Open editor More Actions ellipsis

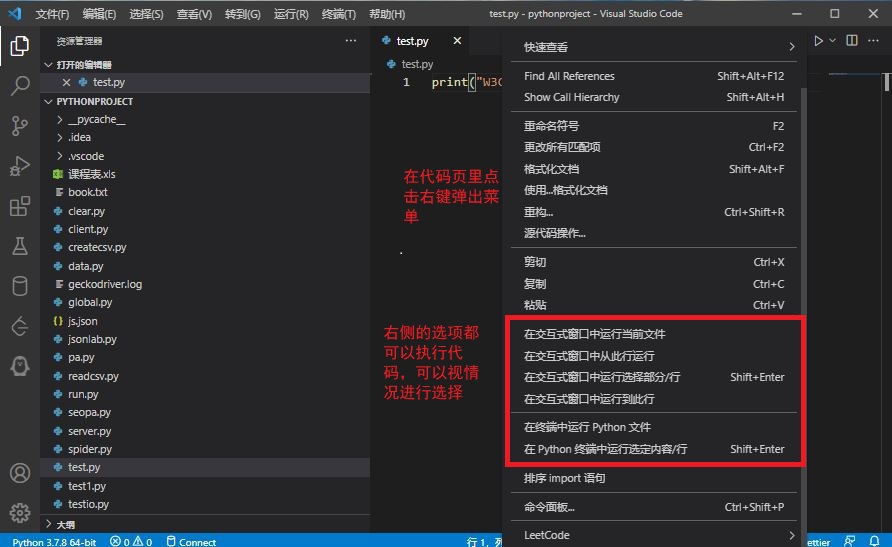click(x=873, y=40)
